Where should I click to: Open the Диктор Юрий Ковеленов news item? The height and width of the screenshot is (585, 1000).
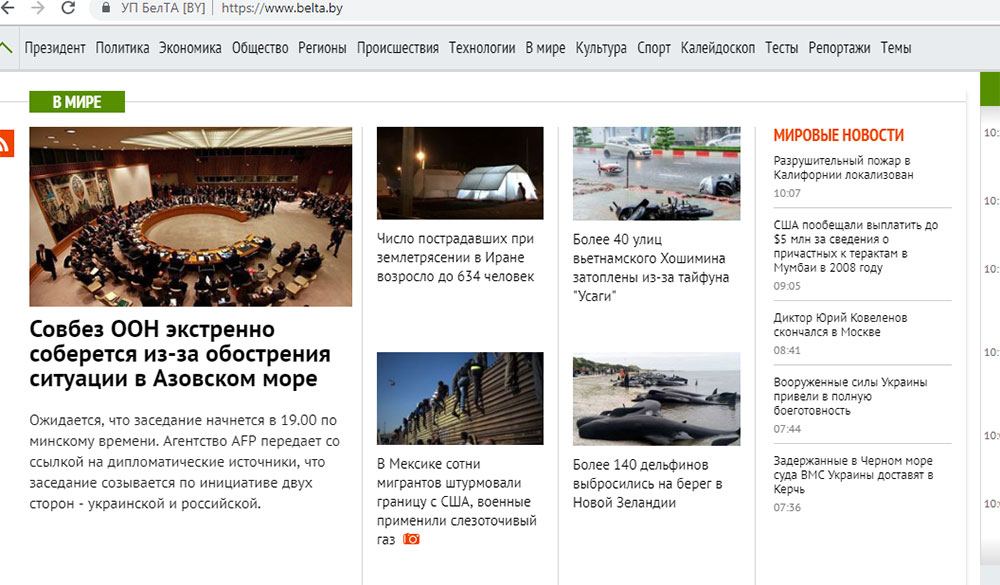(840, 325)
